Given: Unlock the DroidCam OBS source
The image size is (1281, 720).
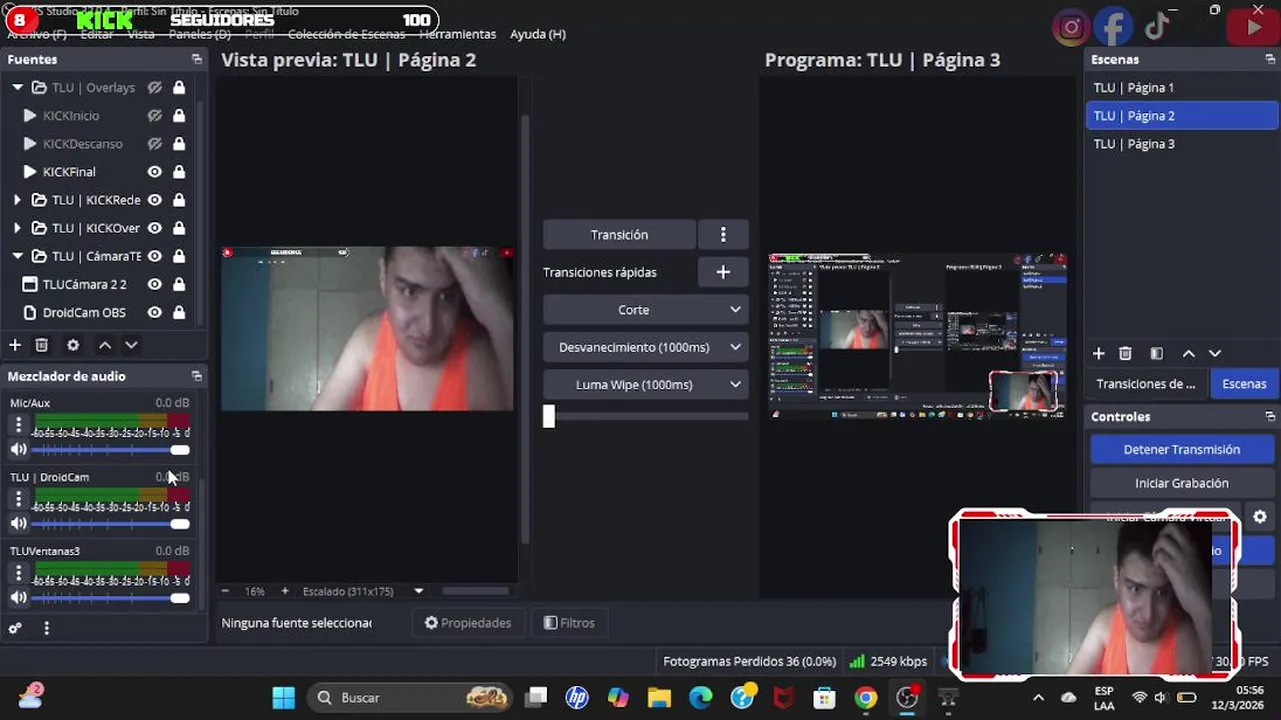Looking at the screenshot, I should [179, 312].
